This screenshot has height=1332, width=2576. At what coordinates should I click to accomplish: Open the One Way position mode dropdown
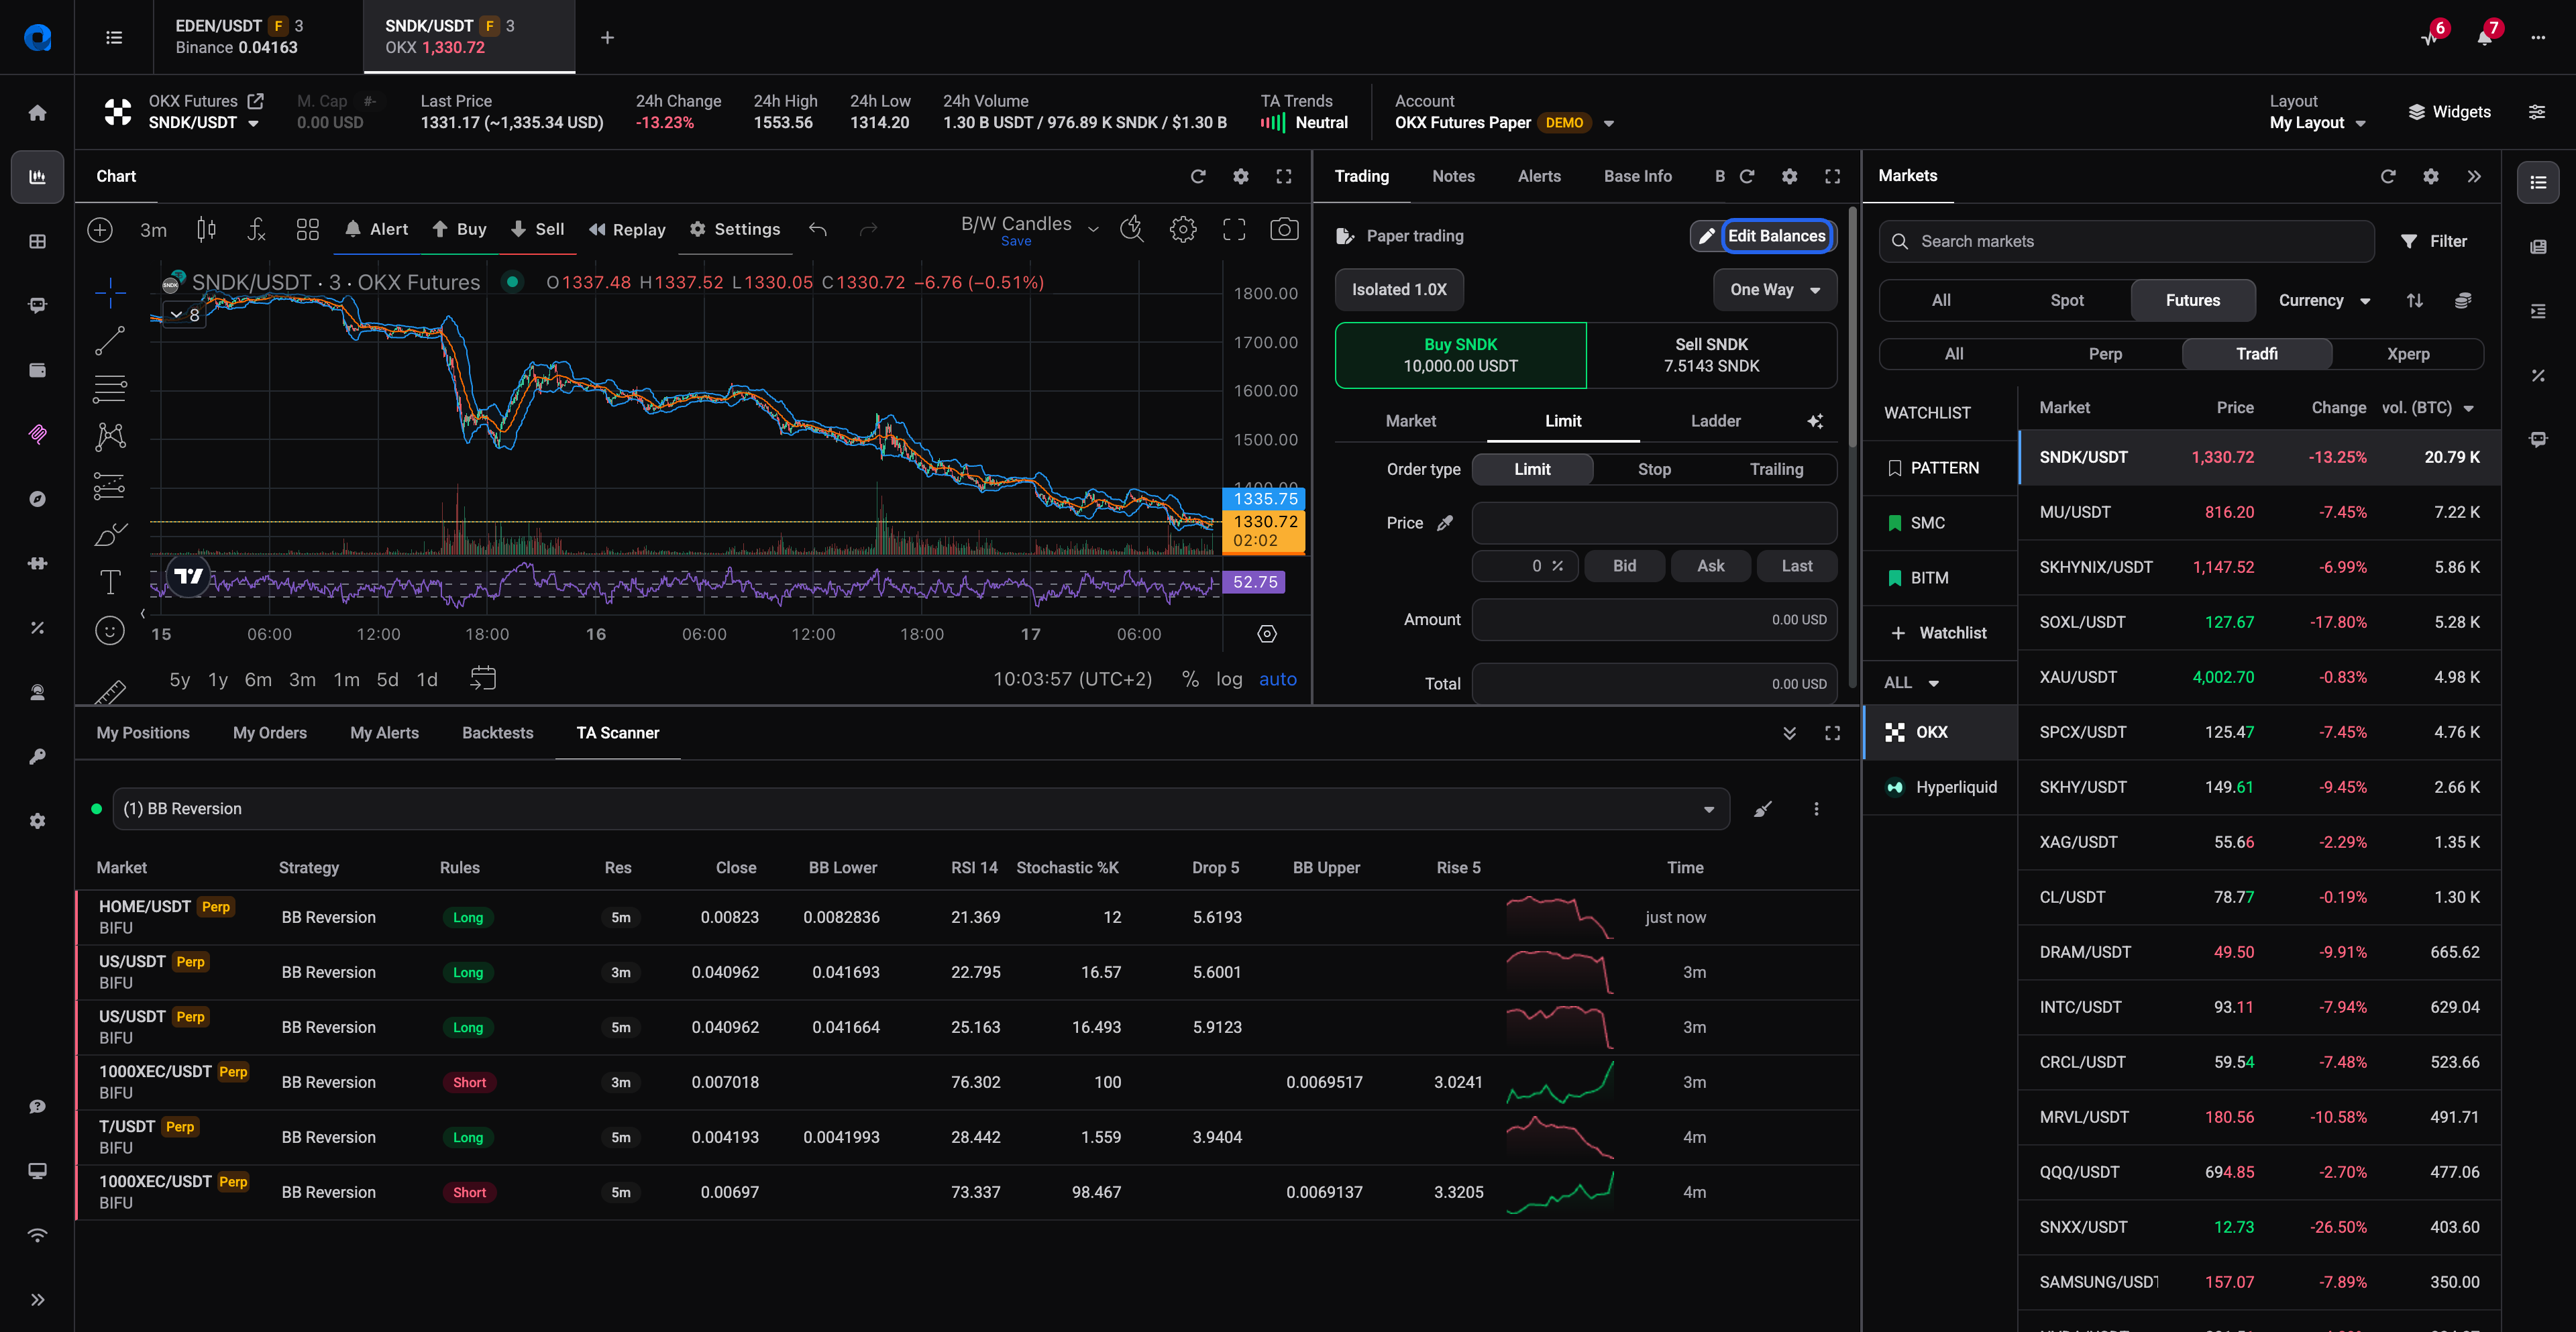(1775, 289)
